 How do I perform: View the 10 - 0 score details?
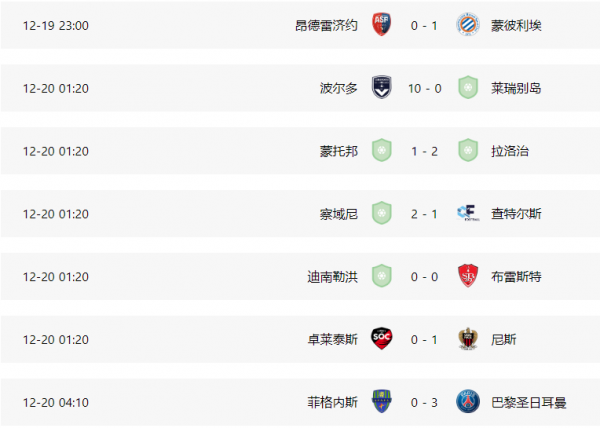pos(423,88)
